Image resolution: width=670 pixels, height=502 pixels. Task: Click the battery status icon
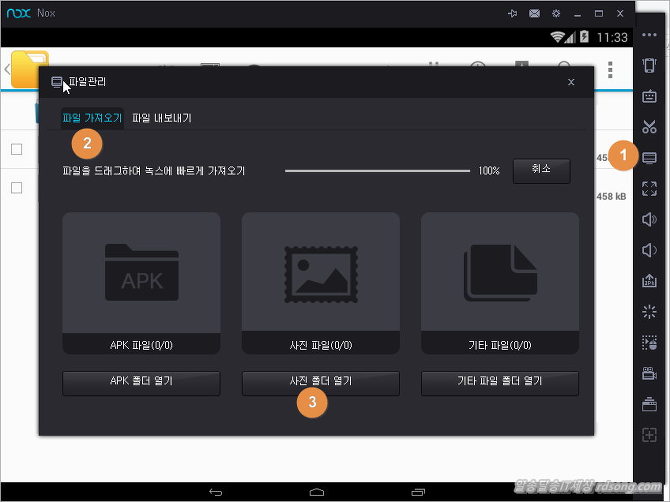point(584,37)
